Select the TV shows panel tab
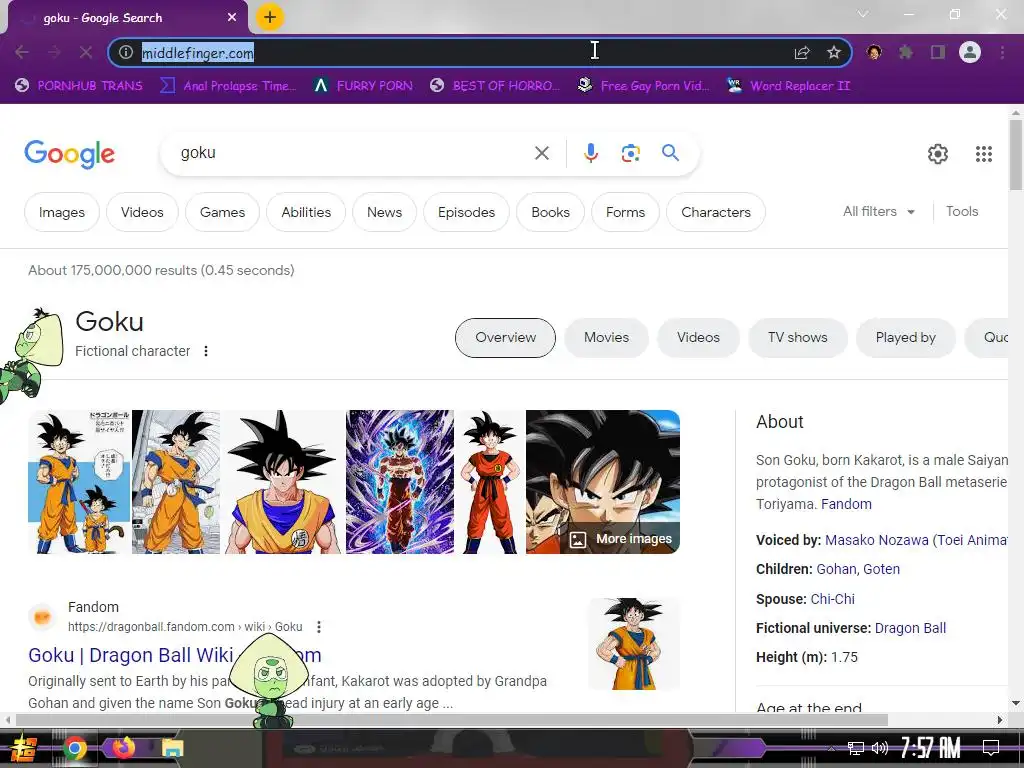1024x768 pixels. pos(797,338)
